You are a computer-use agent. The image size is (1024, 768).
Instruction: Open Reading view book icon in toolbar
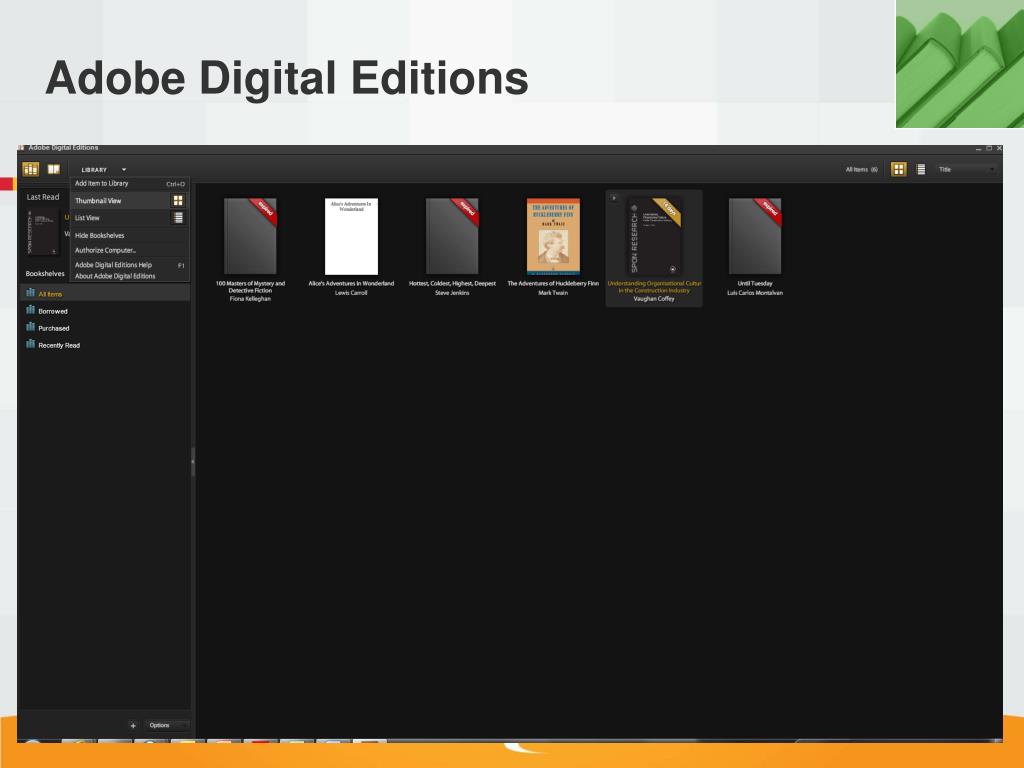[x=54, y=169]
